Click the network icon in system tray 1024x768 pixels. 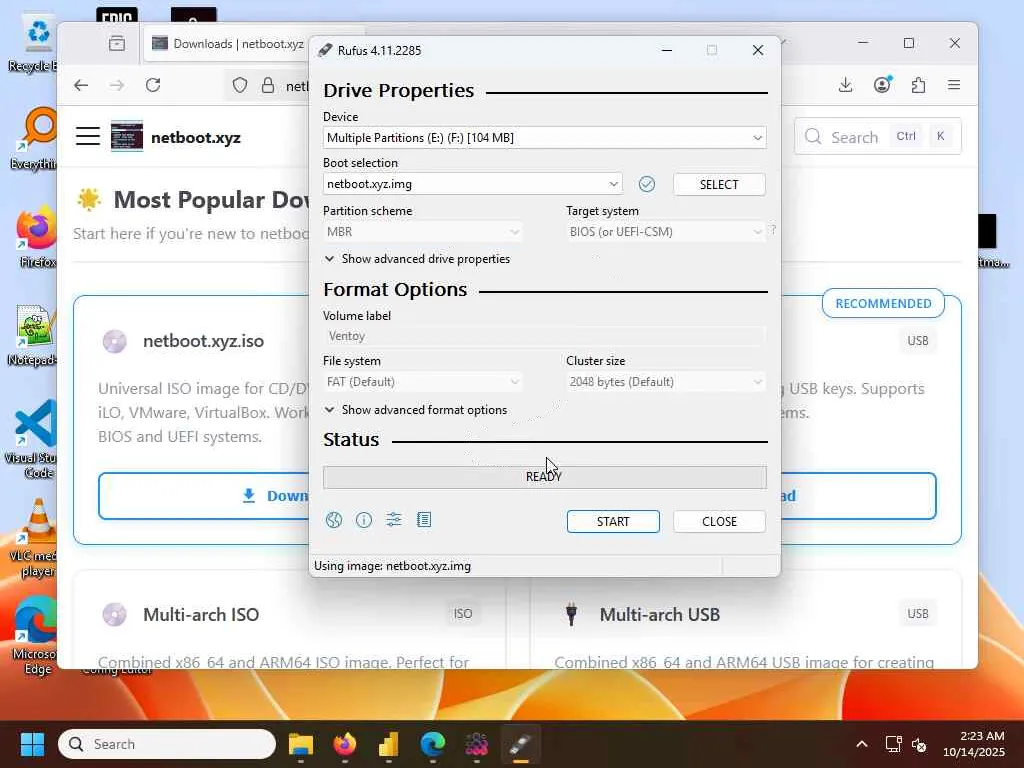click(x=893, y=744)
